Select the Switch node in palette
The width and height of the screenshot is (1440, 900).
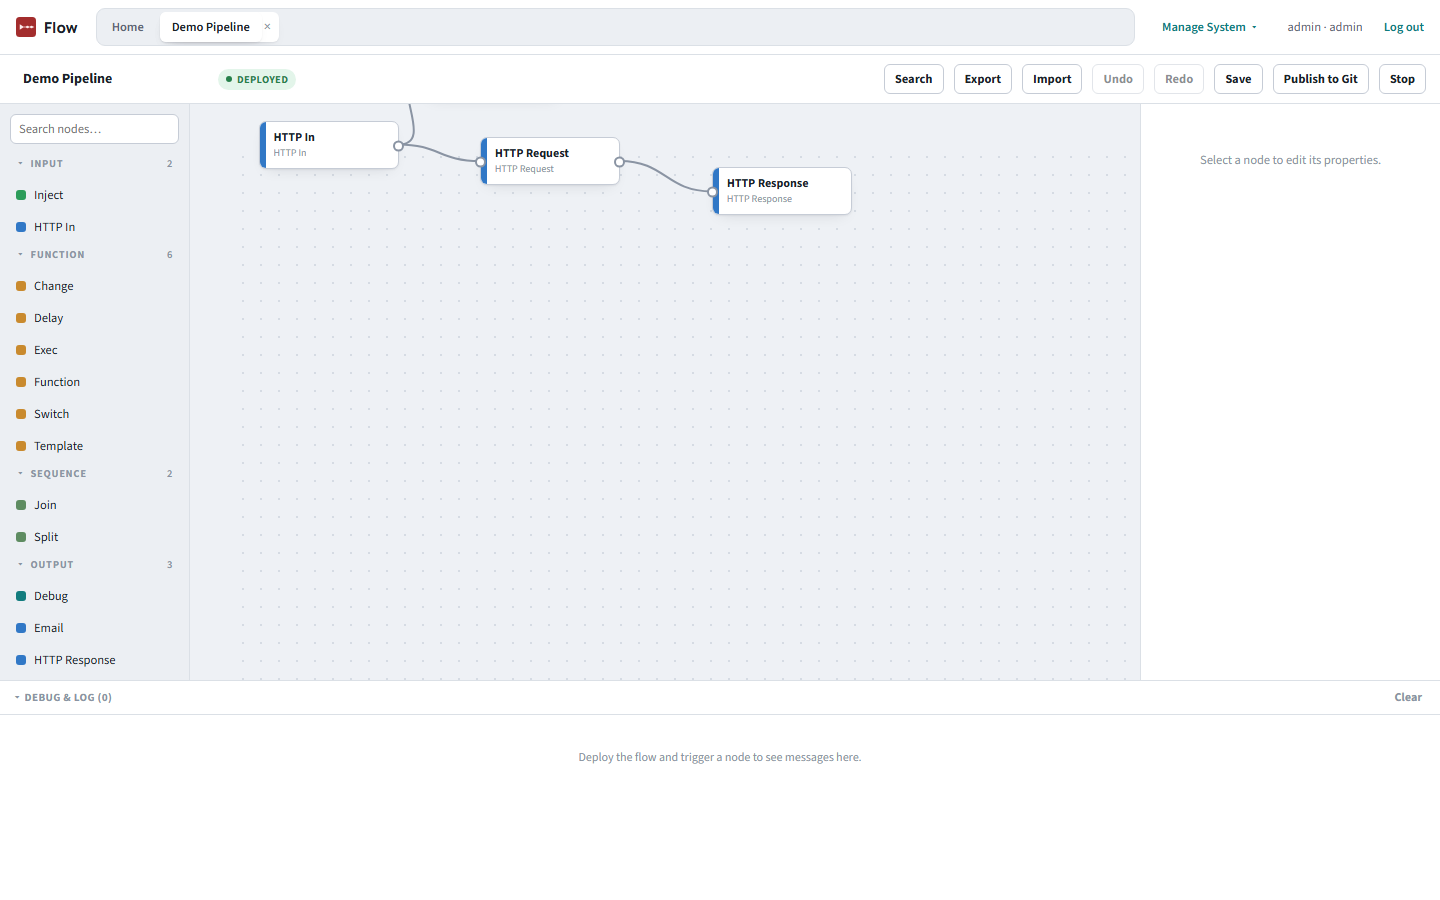pyautogui.click(x=94, y=414)
